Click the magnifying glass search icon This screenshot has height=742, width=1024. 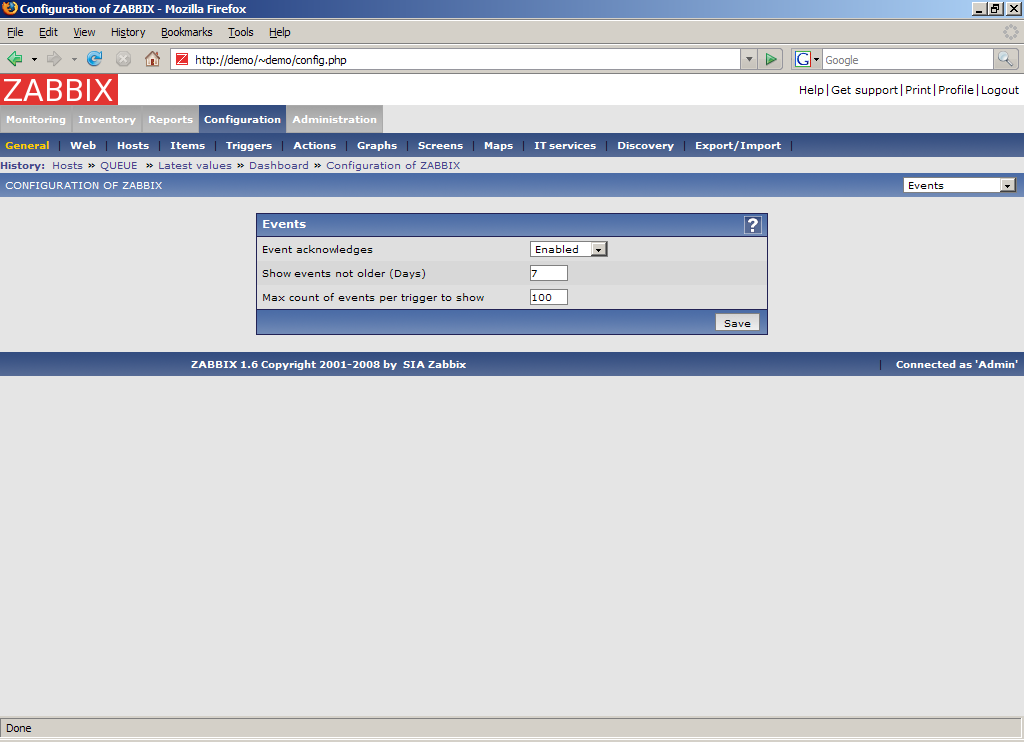point(1005,59)
